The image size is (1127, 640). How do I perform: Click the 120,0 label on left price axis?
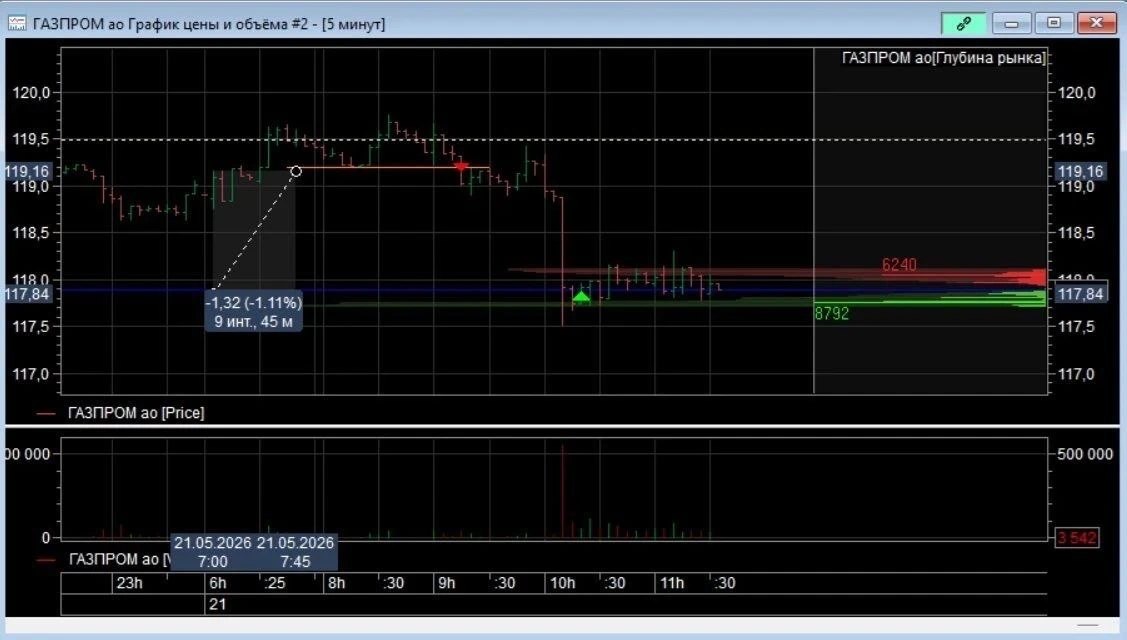tap(31, 92)
